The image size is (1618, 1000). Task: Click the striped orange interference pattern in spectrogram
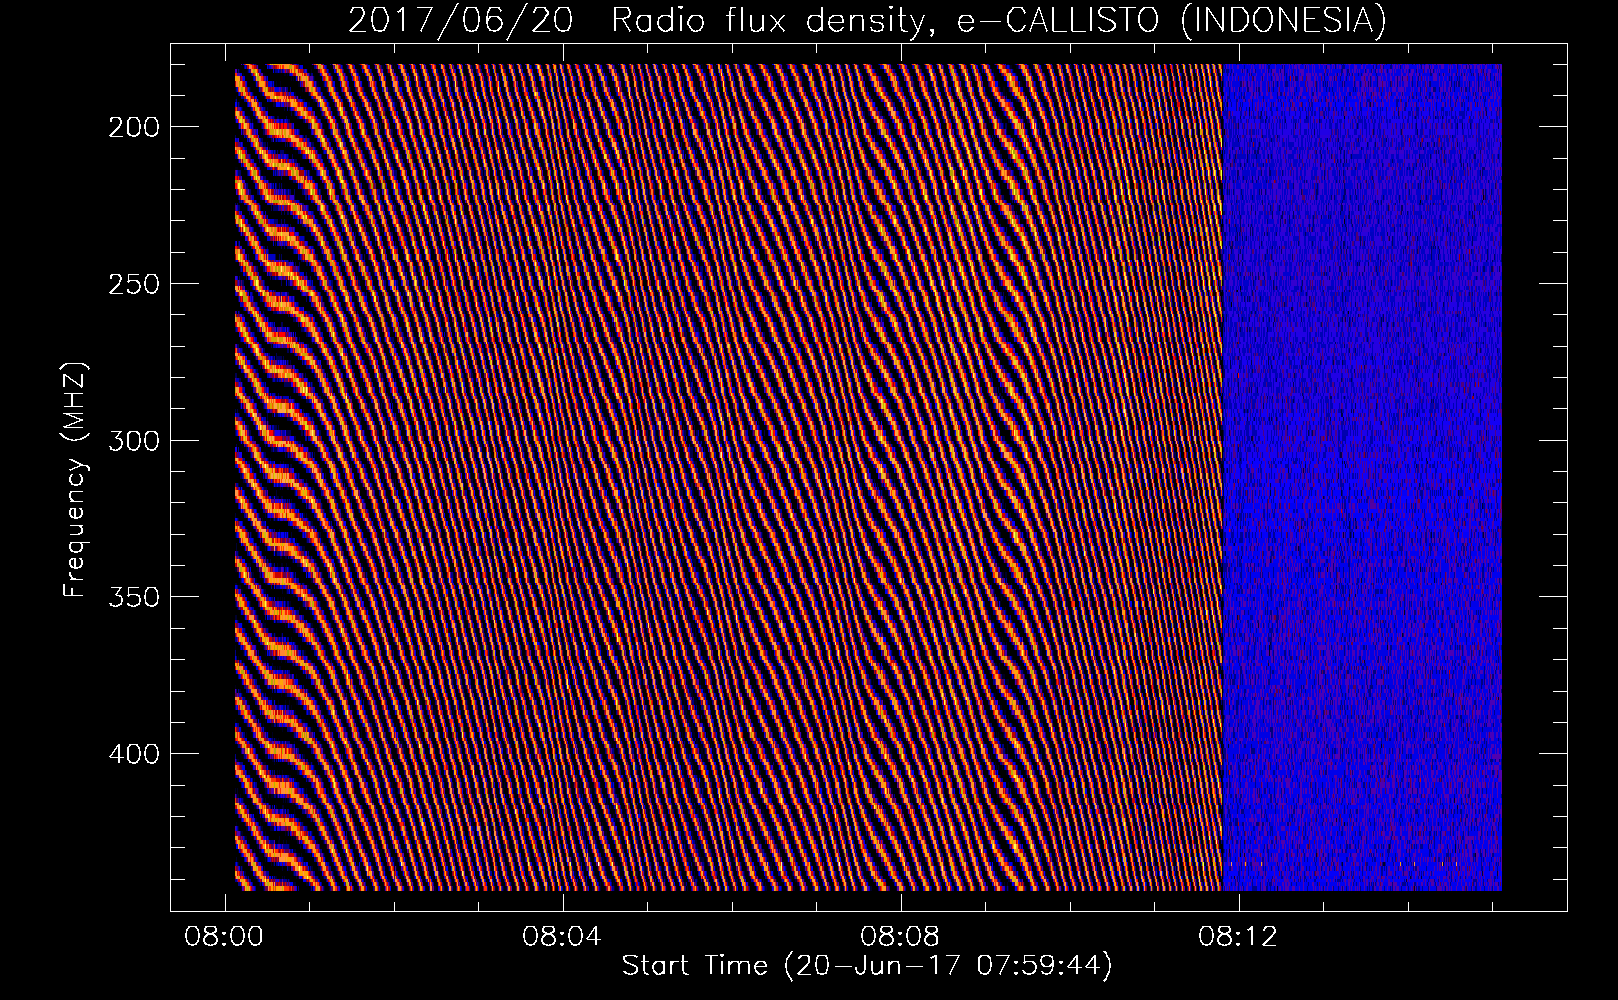click(728, 477)
